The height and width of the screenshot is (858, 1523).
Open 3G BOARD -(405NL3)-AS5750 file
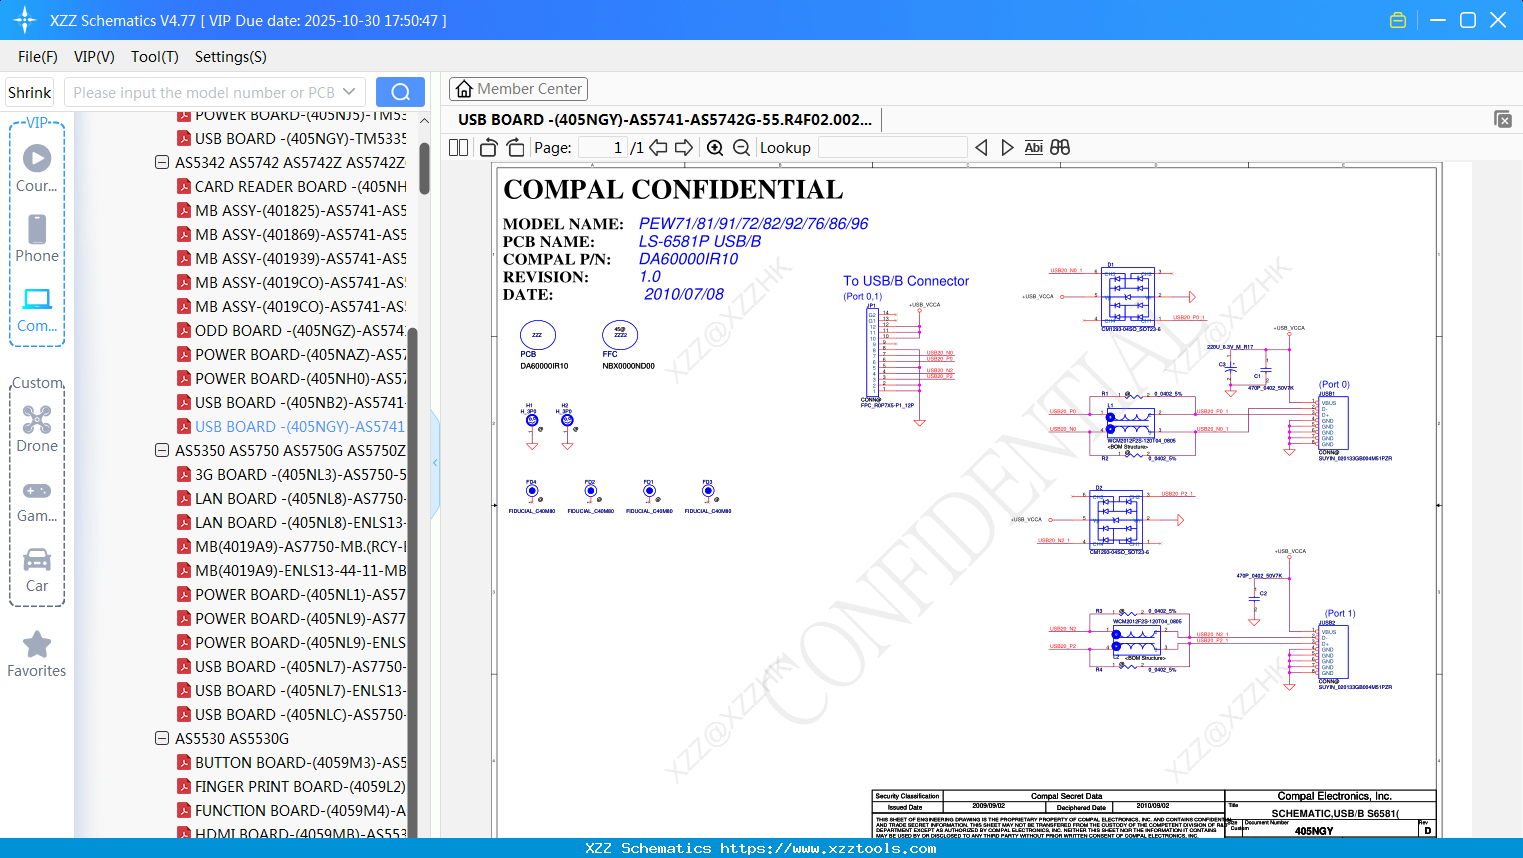click(x=301, y=474)
